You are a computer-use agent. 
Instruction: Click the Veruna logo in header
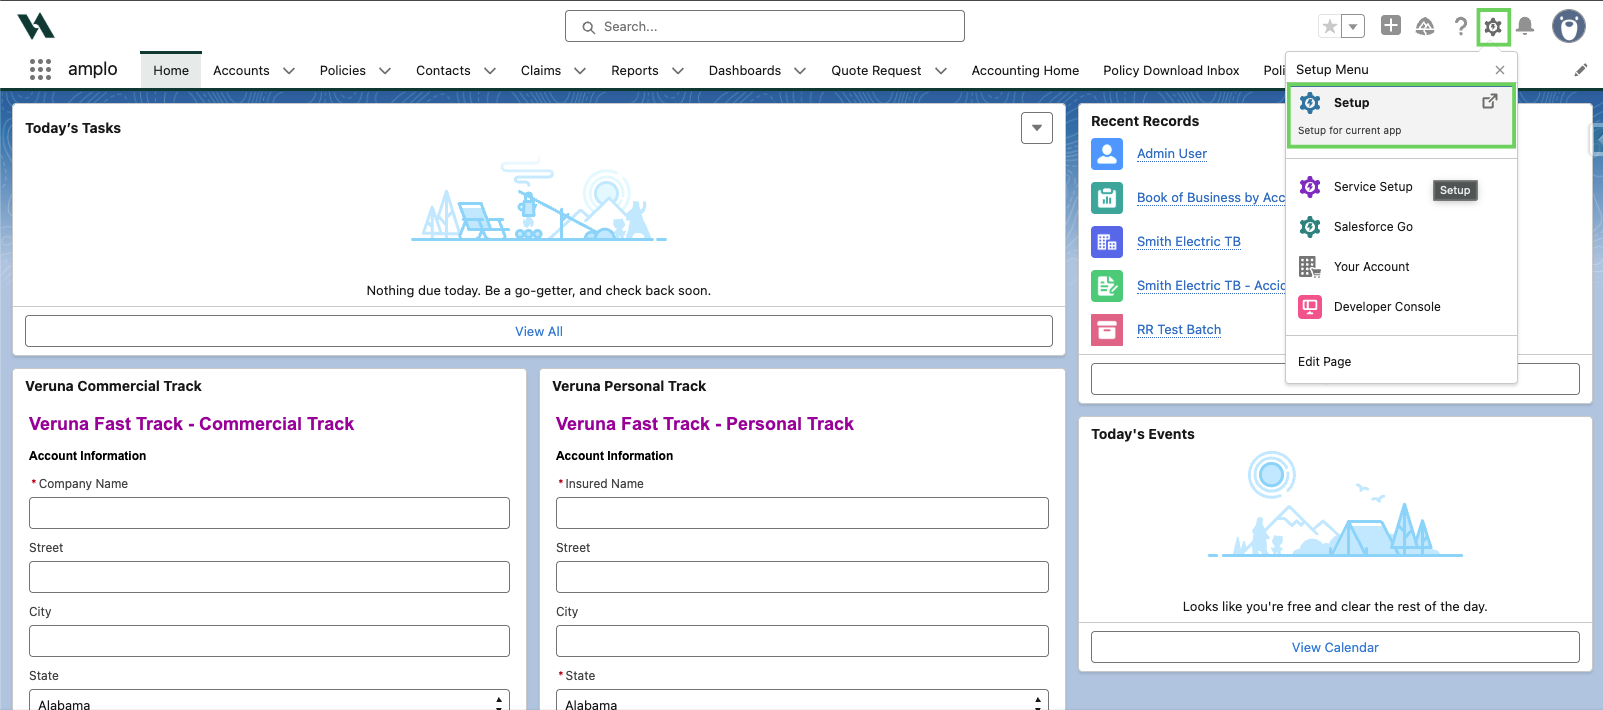click(x=36, y=26)
